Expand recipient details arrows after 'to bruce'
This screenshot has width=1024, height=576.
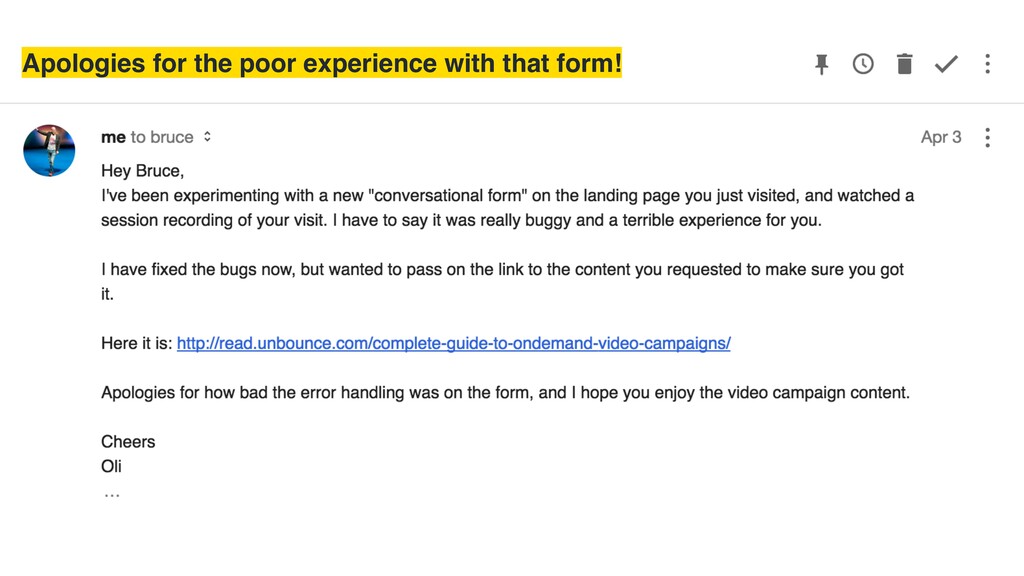207,136
